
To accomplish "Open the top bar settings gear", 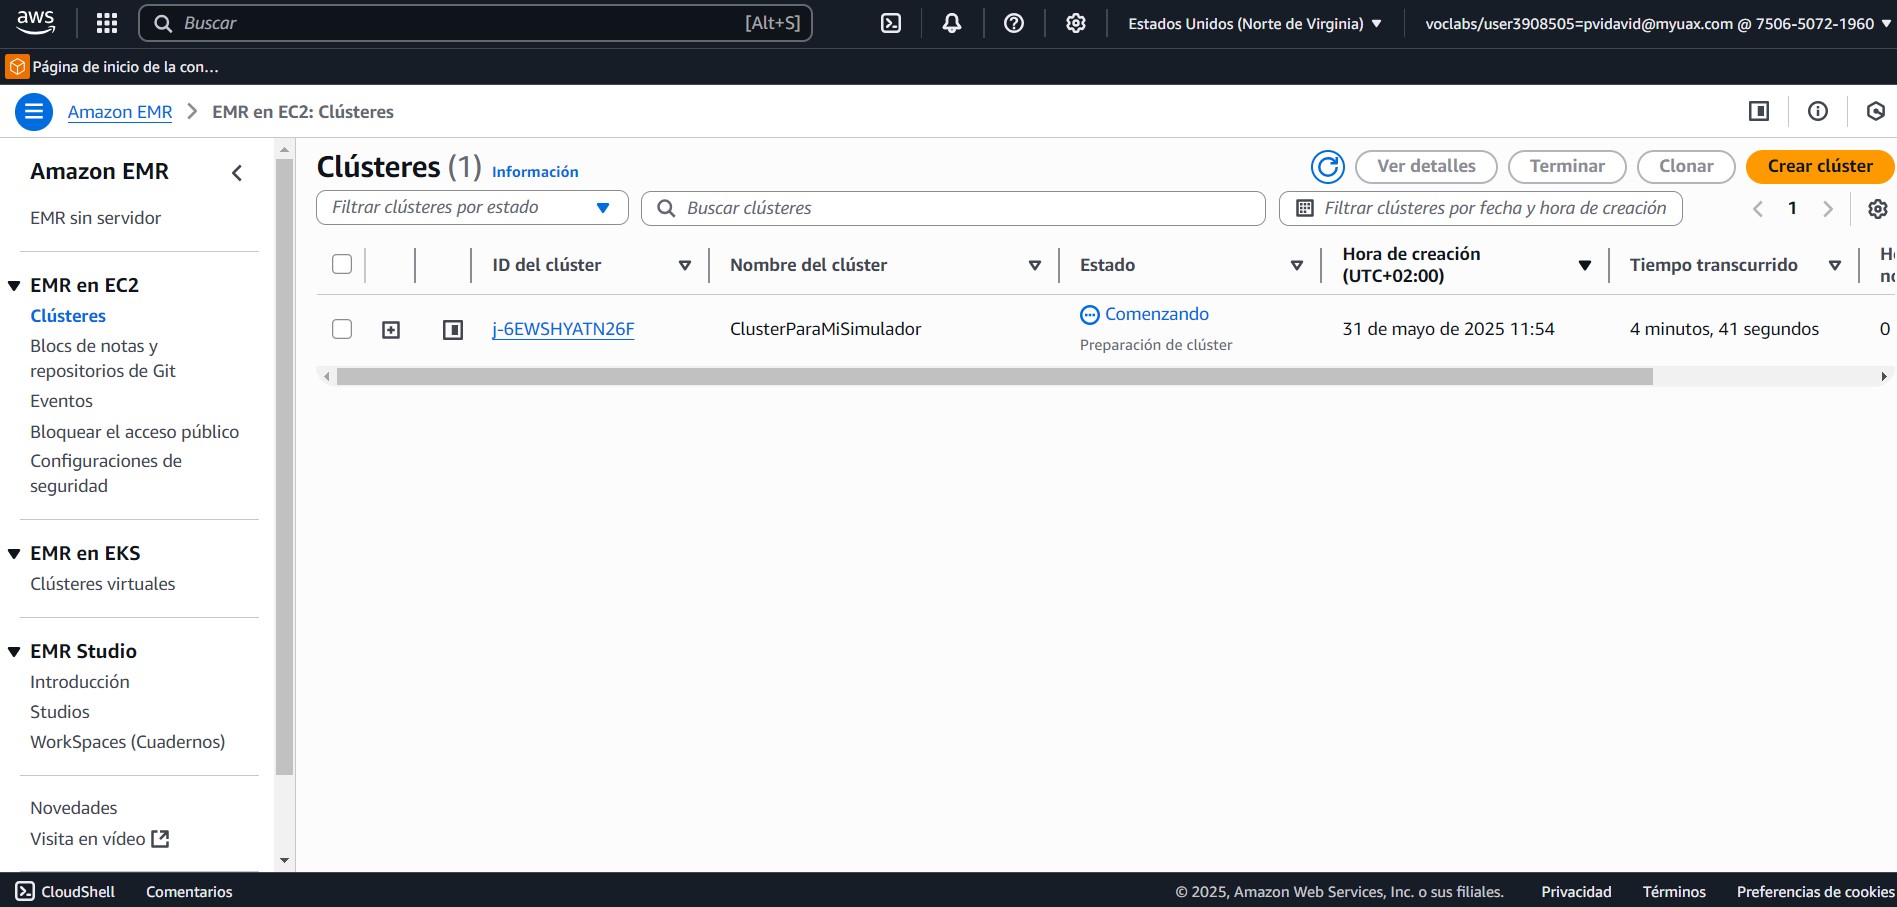I will point(1076,23).
